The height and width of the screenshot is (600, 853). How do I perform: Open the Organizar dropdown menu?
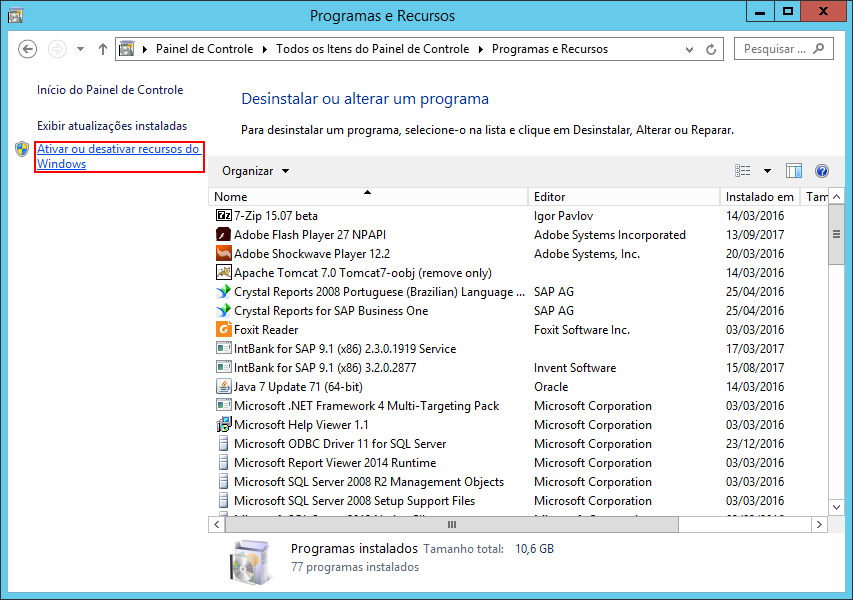tap(255, 171)
